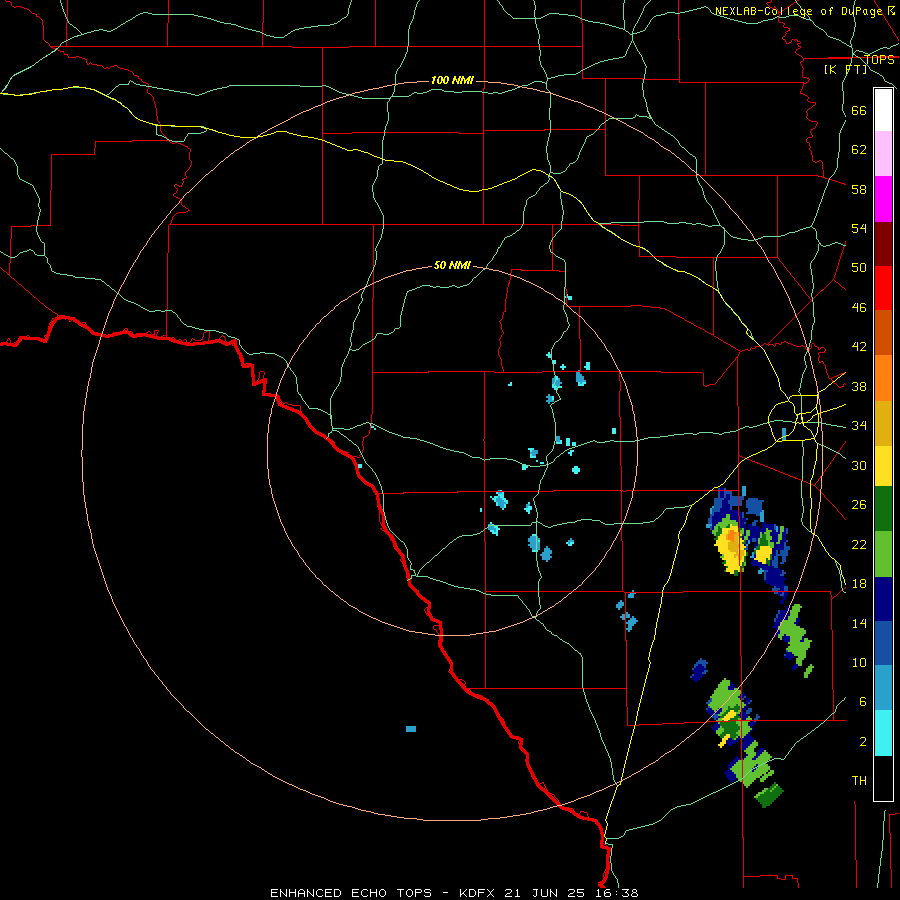Click the "100 NMI" range ring label
Screen dimensions: 900x900
coord(452,80)
